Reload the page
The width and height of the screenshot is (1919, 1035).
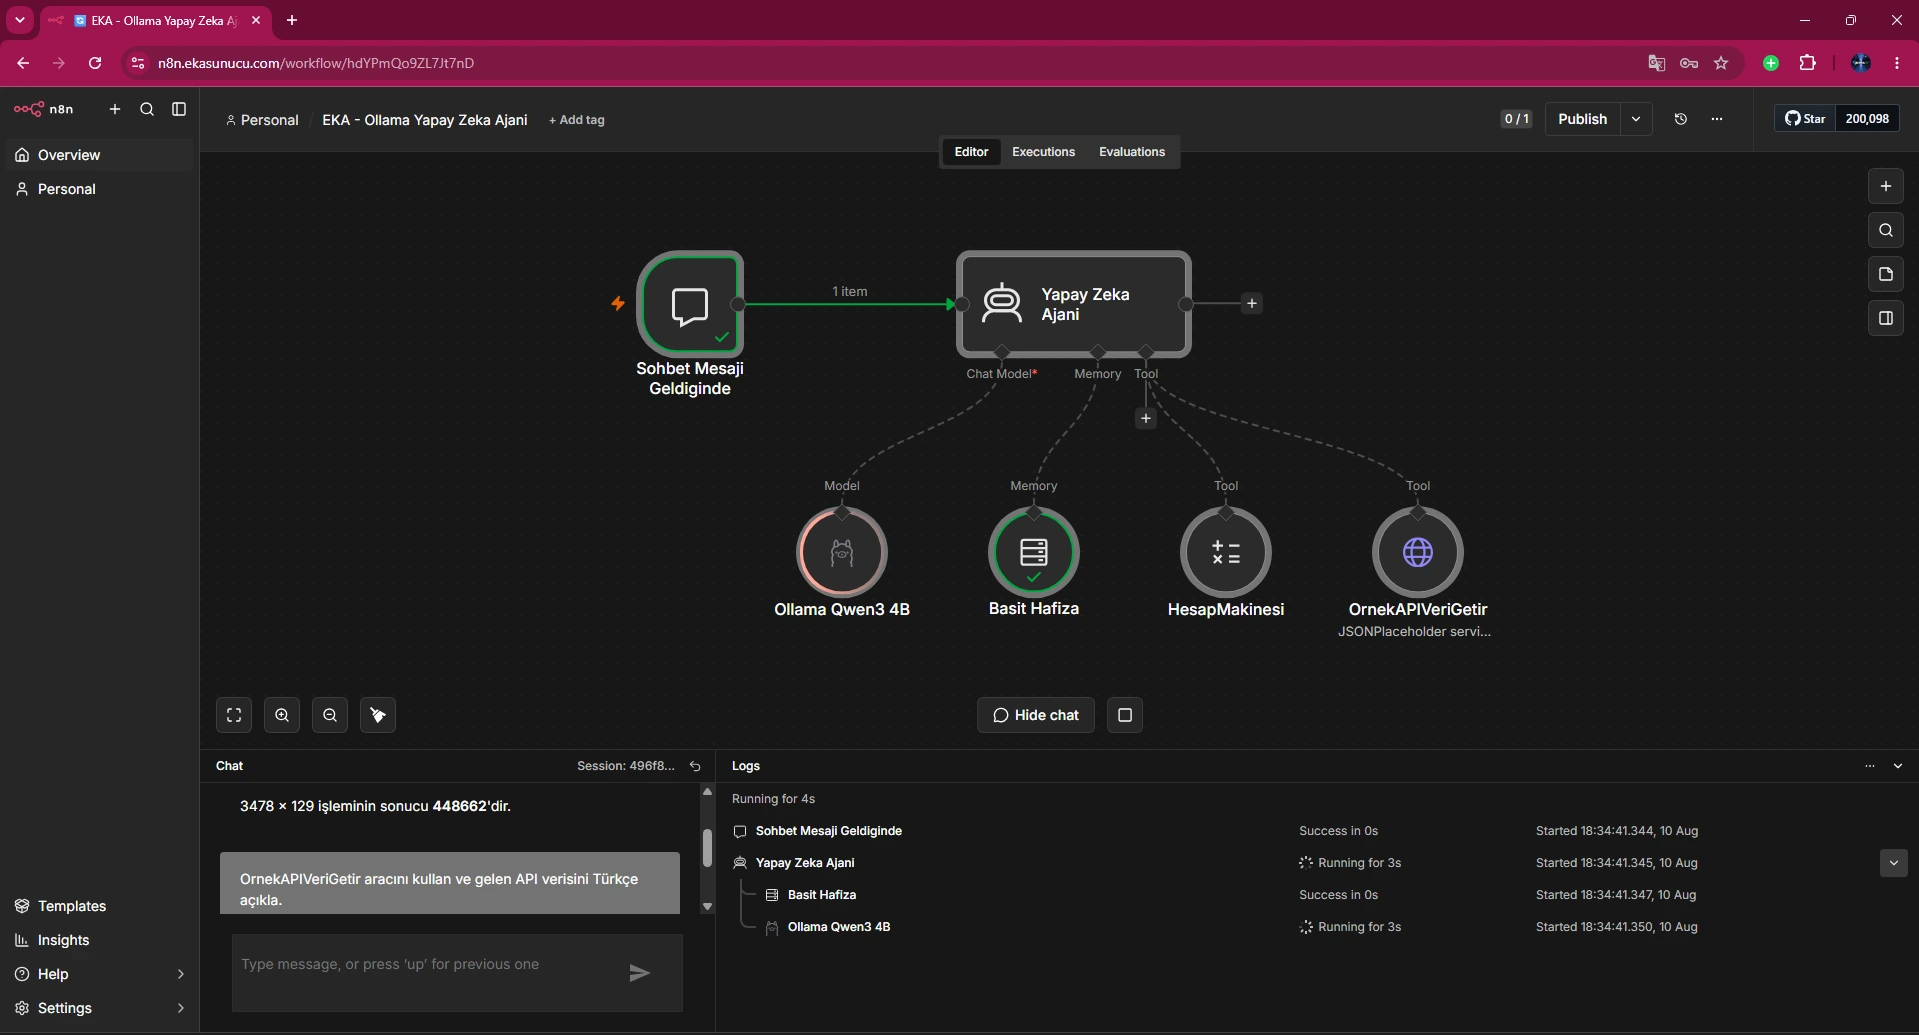[95, 63]
